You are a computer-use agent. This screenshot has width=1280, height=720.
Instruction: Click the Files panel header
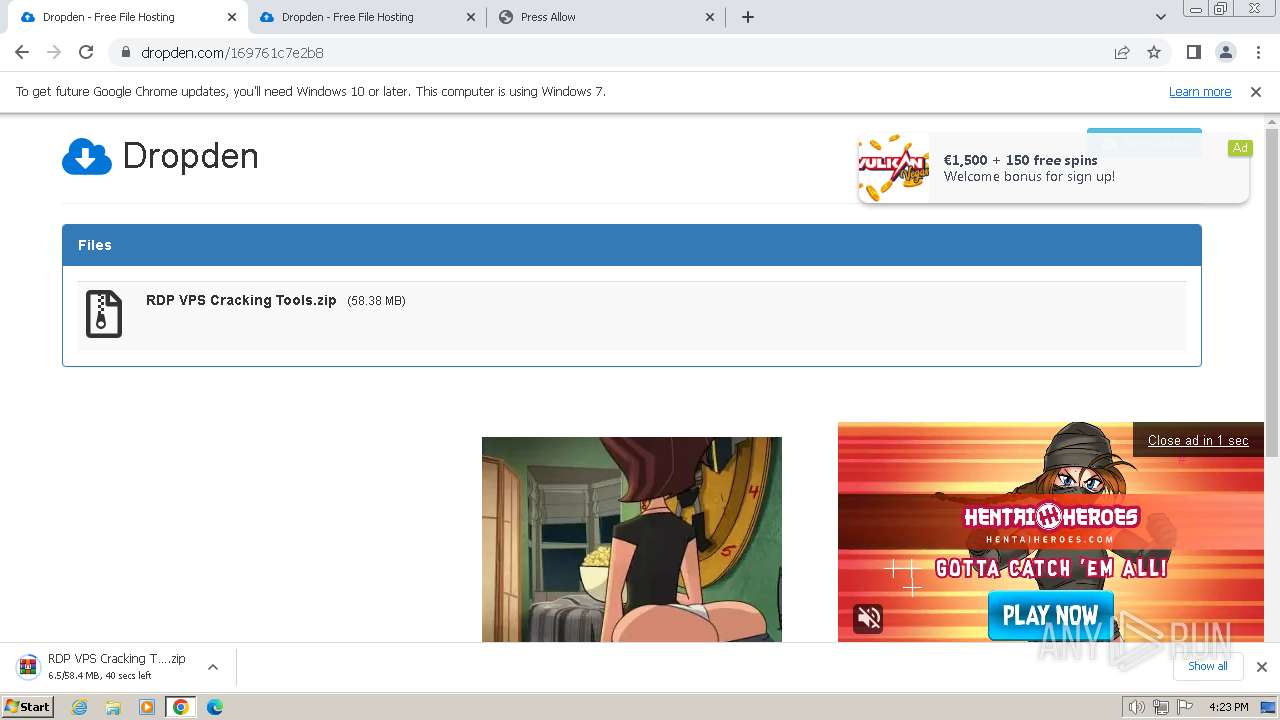pos(632,245)
